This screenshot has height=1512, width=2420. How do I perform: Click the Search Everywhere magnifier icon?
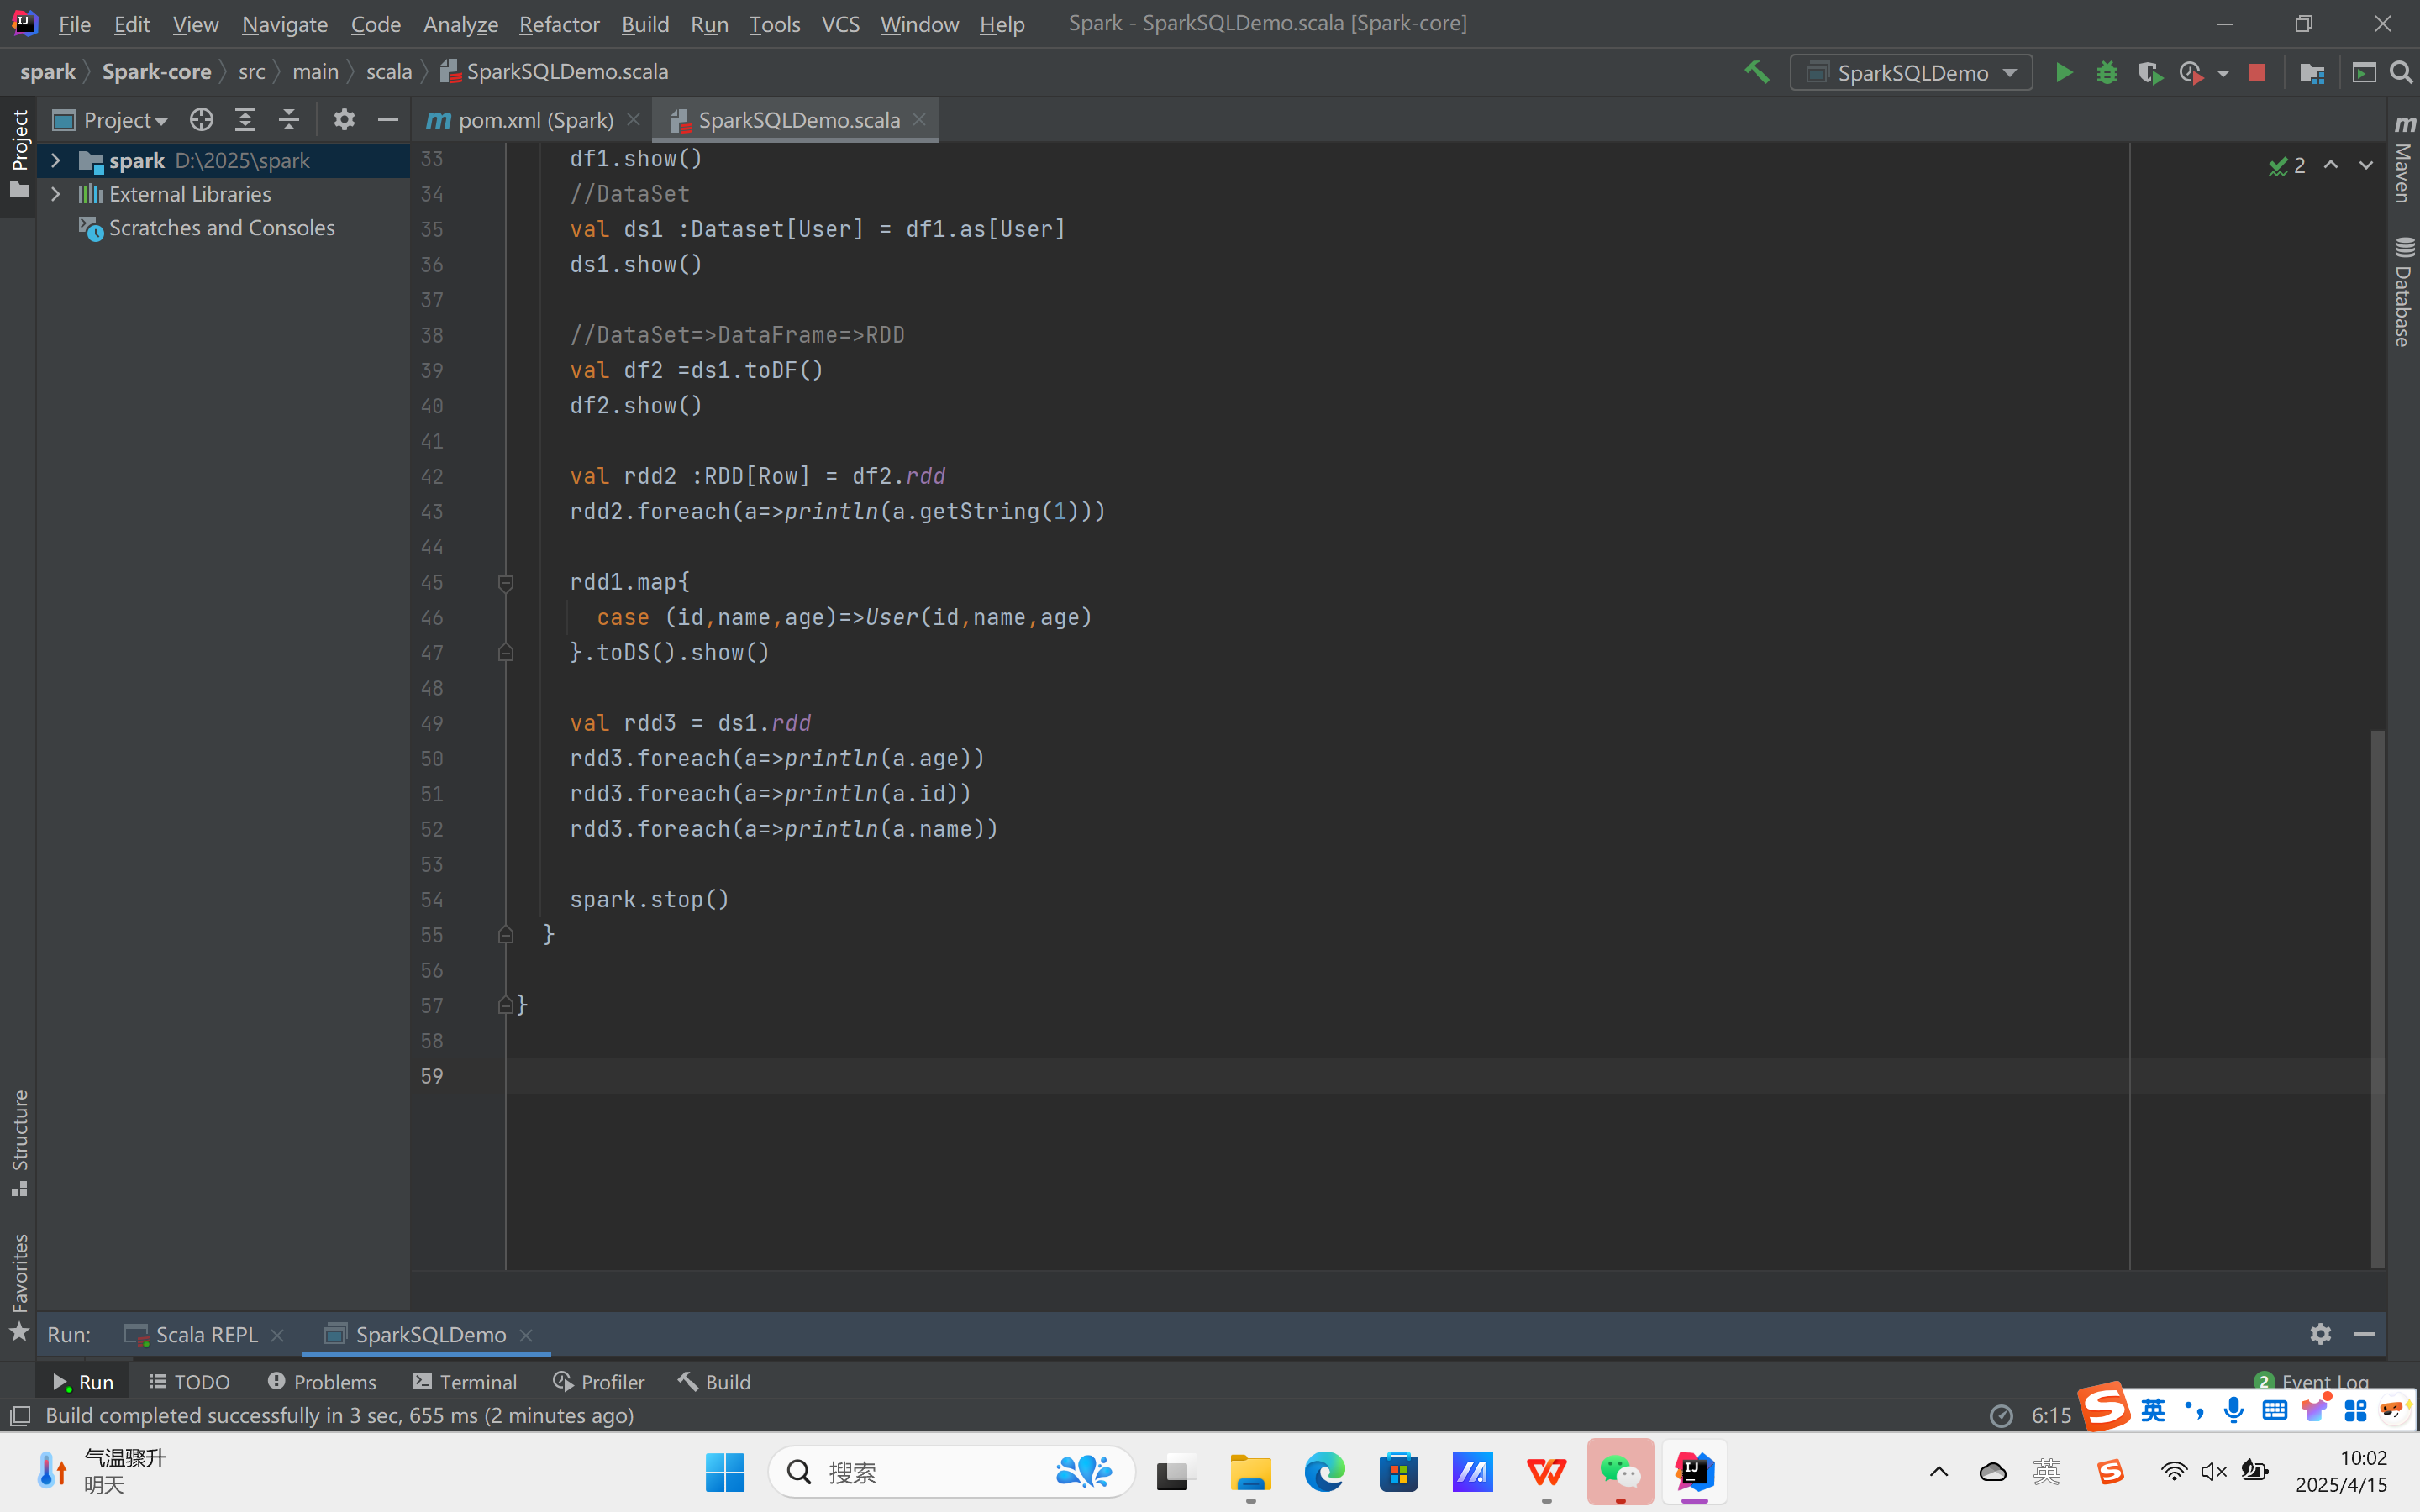pyautogui.click(x=2401, y=72)
